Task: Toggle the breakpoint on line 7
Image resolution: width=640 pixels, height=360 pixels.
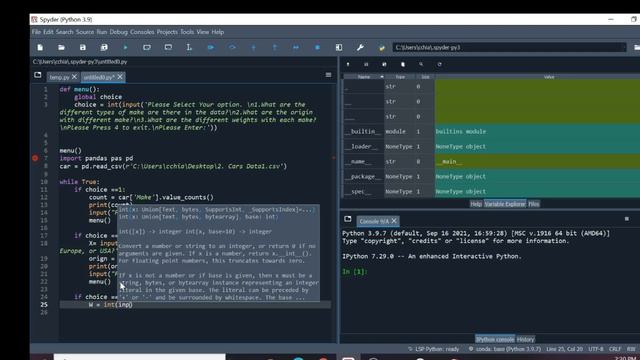Action: pyautogui.click(x=35, y=158)
